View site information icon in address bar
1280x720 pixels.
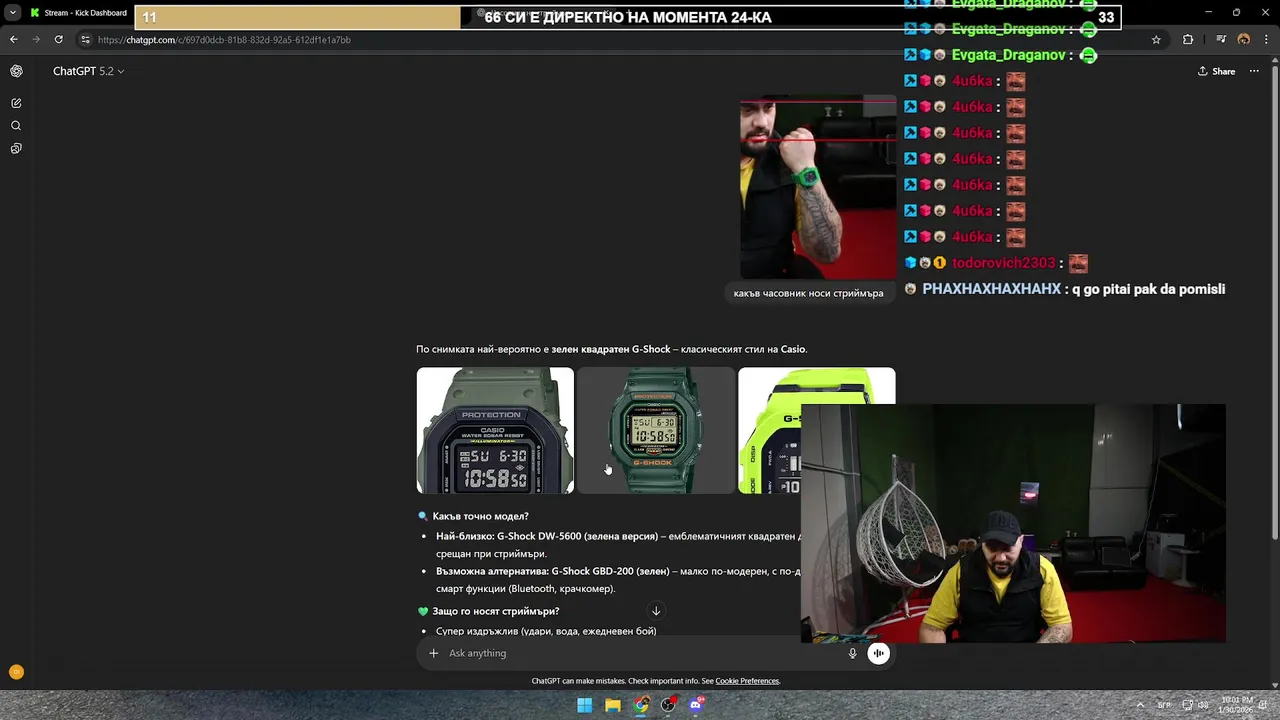coord(86,40)
